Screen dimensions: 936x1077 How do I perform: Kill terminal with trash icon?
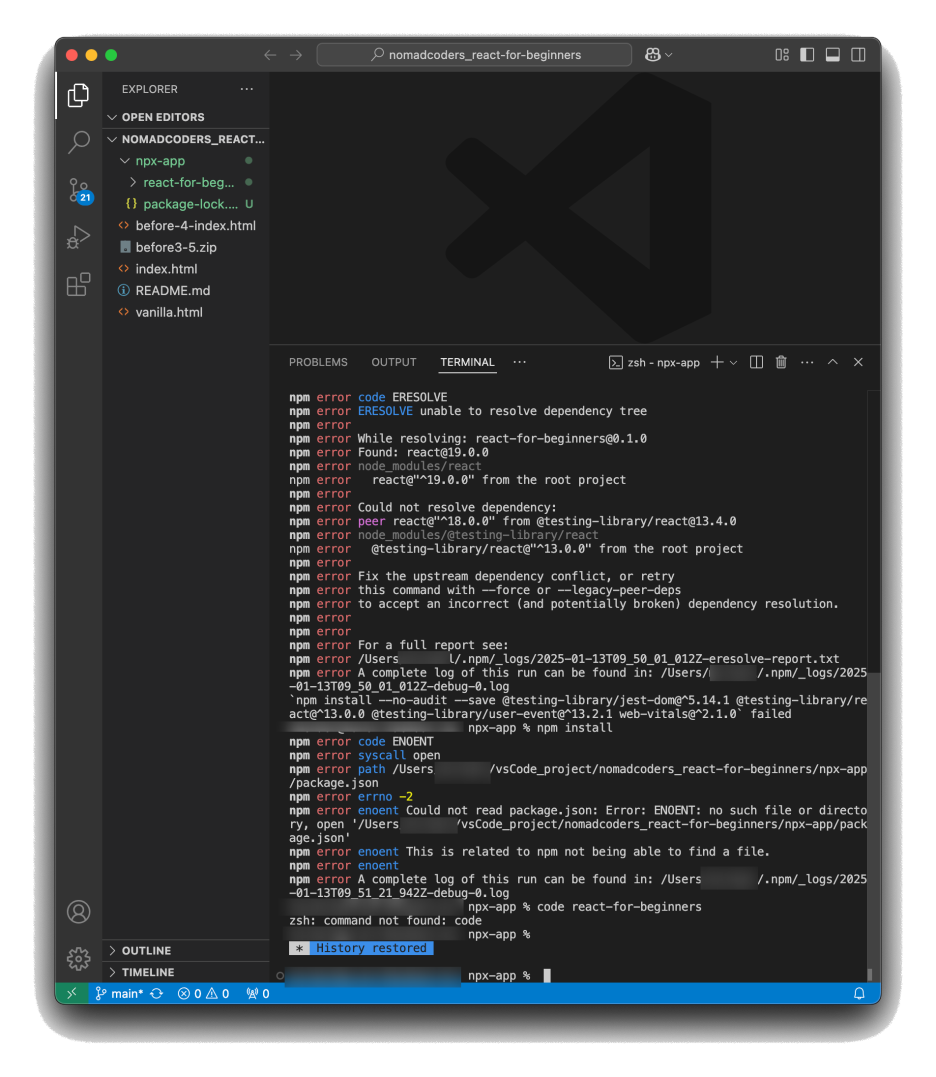click(781, 362)
